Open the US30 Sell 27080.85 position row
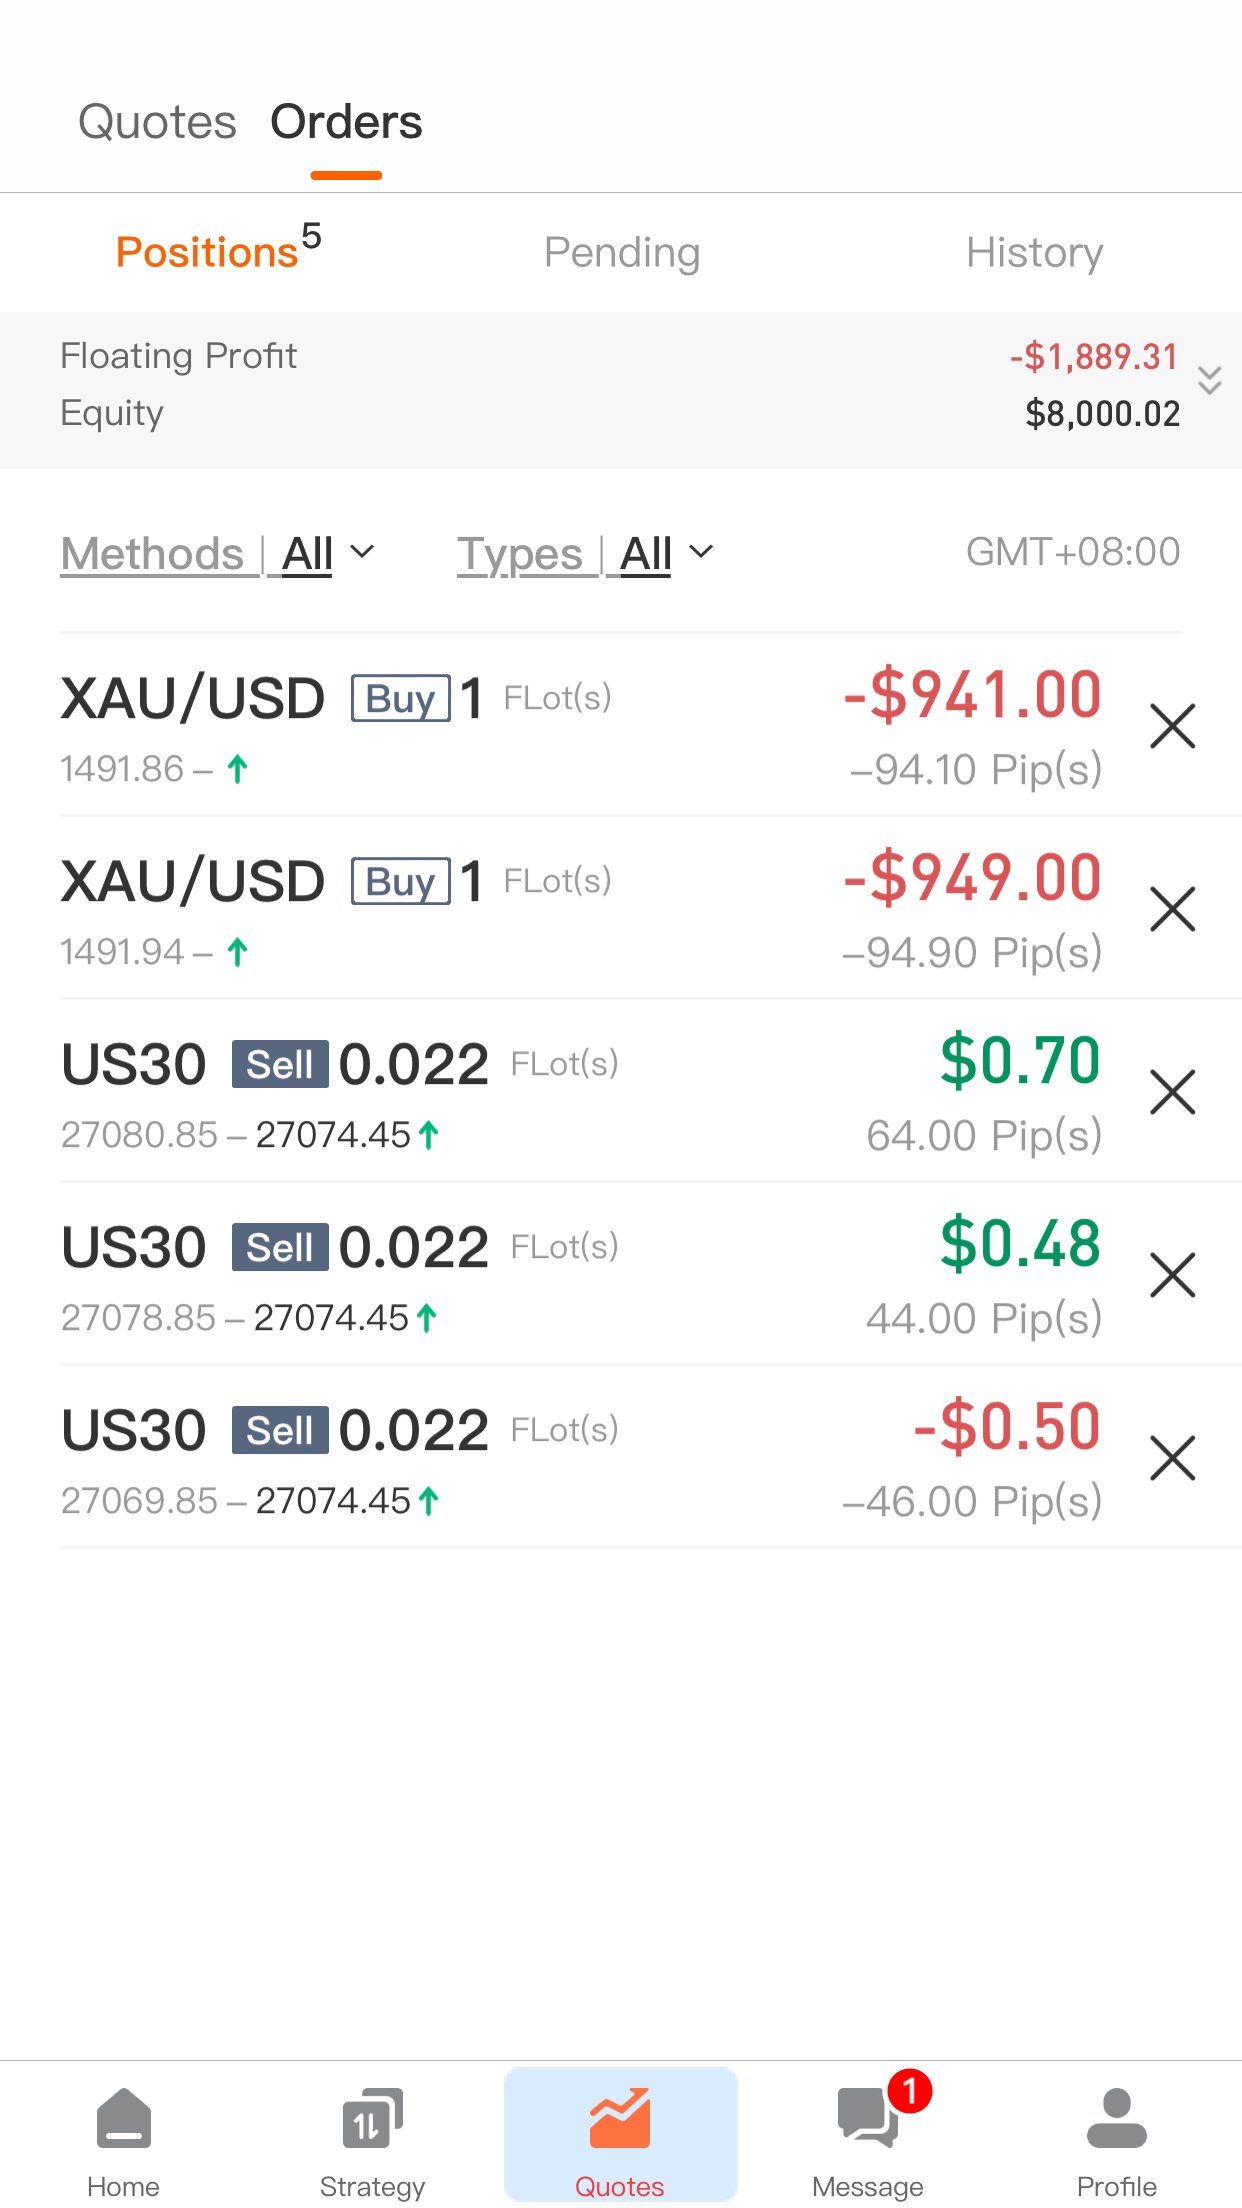The height and width of the screenshot is (2208, 1242). click(621, 1092)
